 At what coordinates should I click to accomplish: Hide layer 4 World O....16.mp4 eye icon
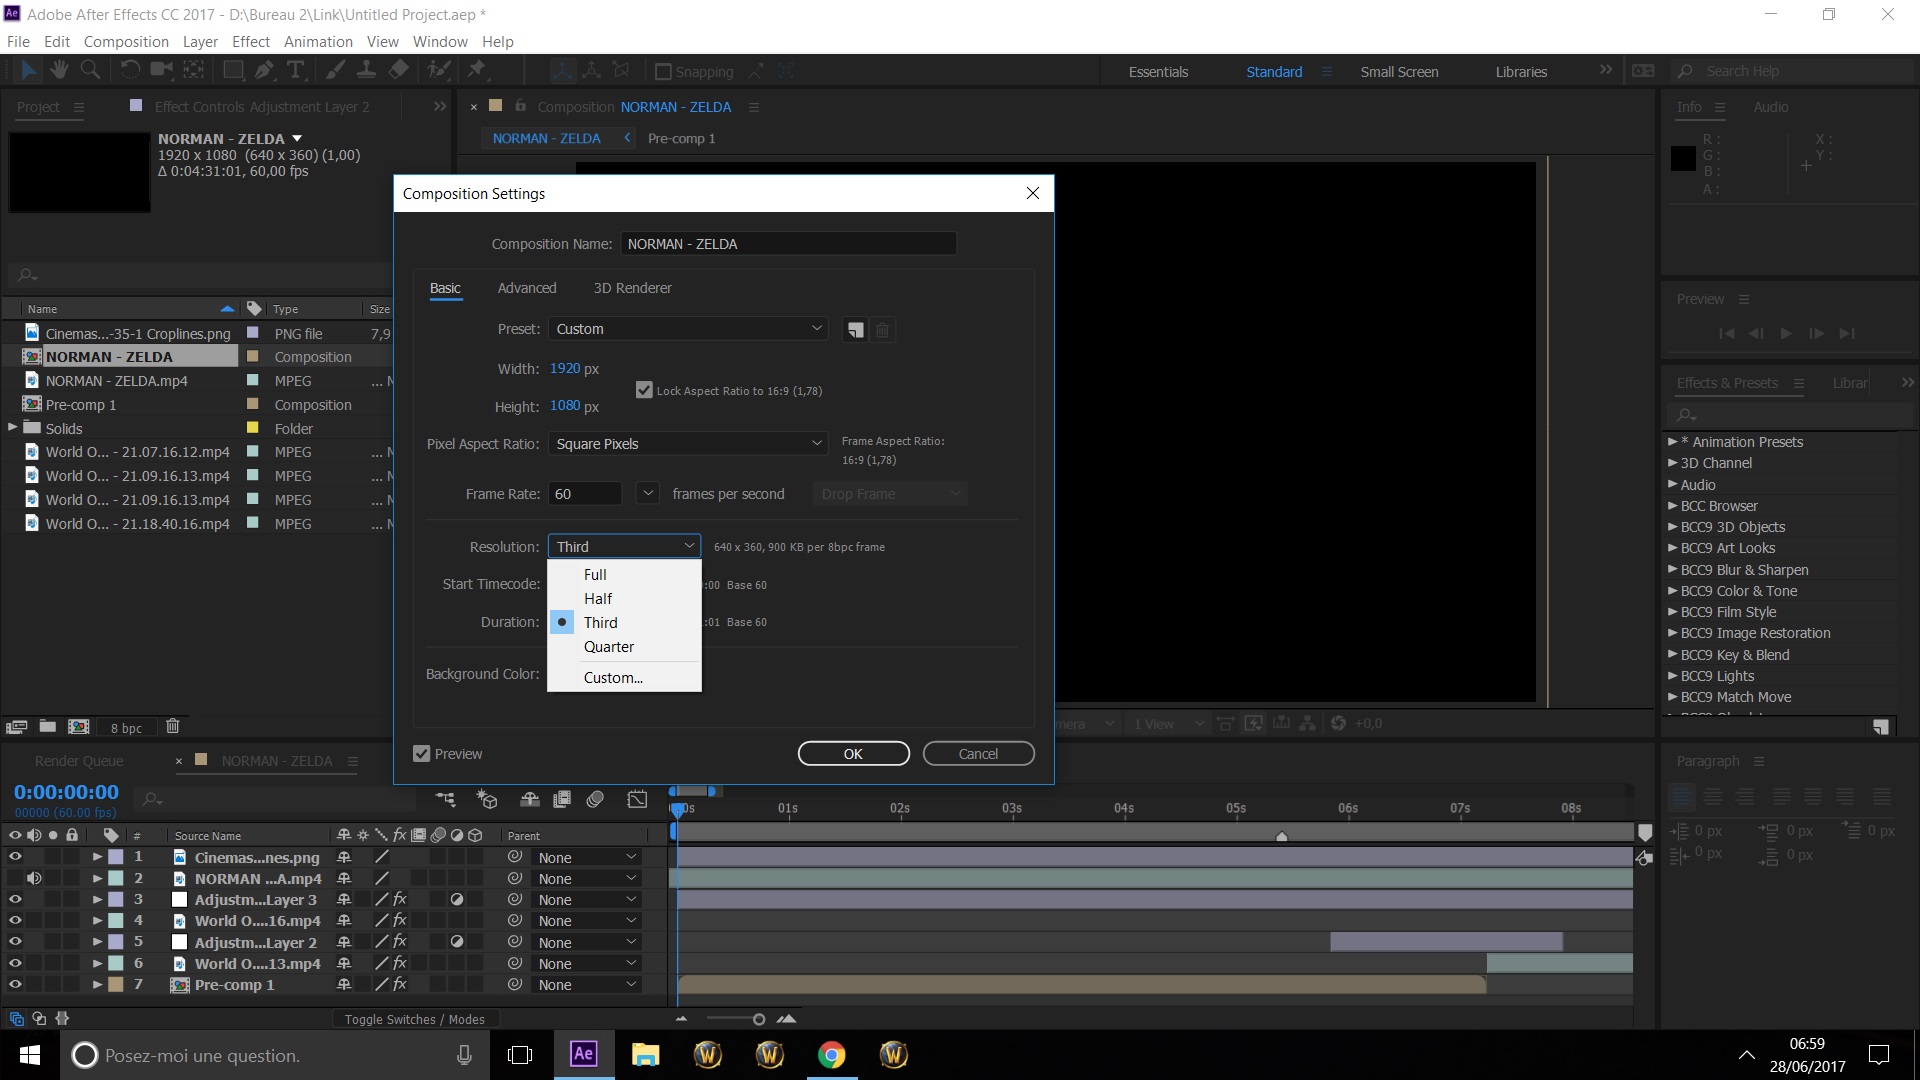point(15,921)
